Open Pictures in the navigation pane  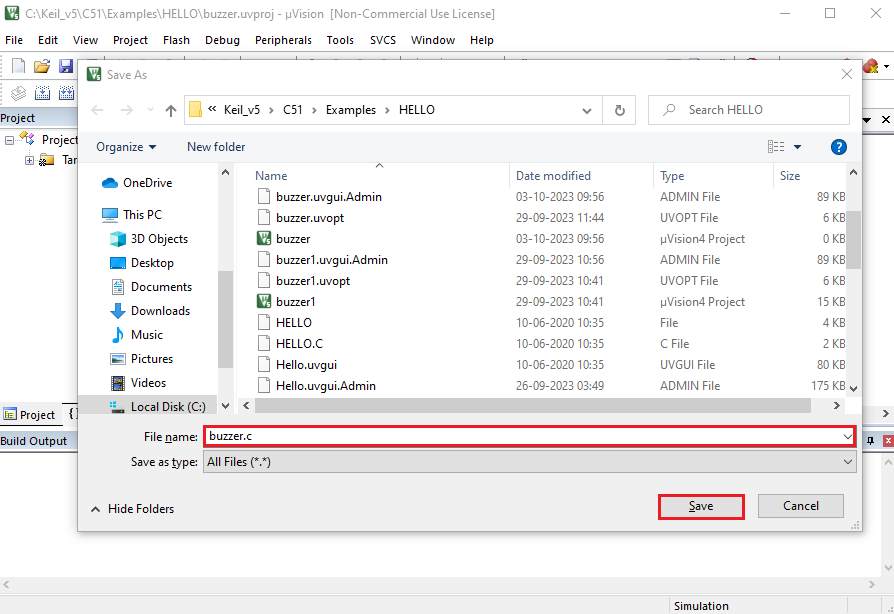tap(141, 359)
